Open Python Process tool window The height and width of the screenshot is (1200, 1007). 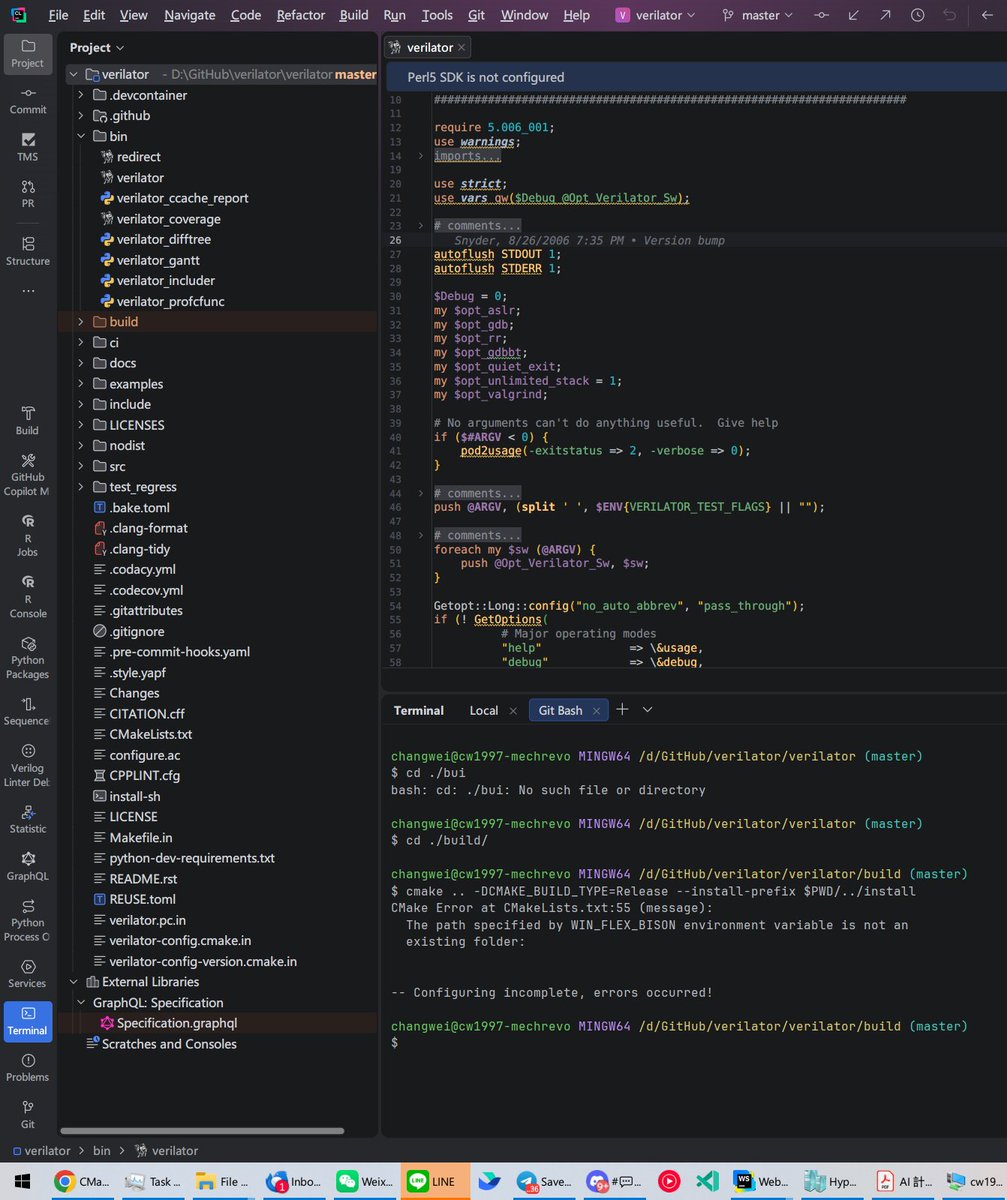click(28, 920)
